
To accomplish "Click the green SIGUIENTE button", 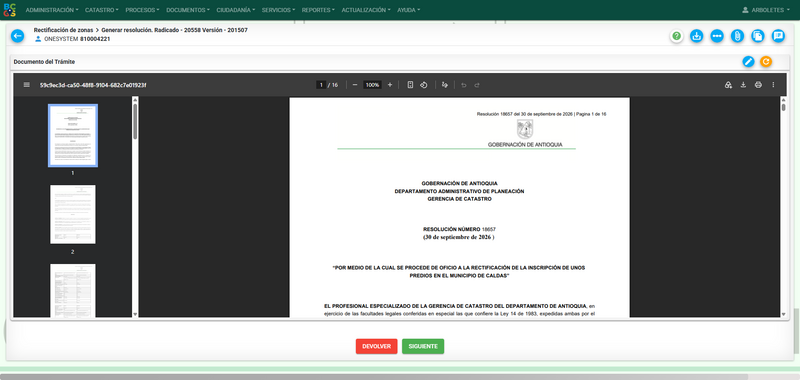I will (x=423, y=346).
